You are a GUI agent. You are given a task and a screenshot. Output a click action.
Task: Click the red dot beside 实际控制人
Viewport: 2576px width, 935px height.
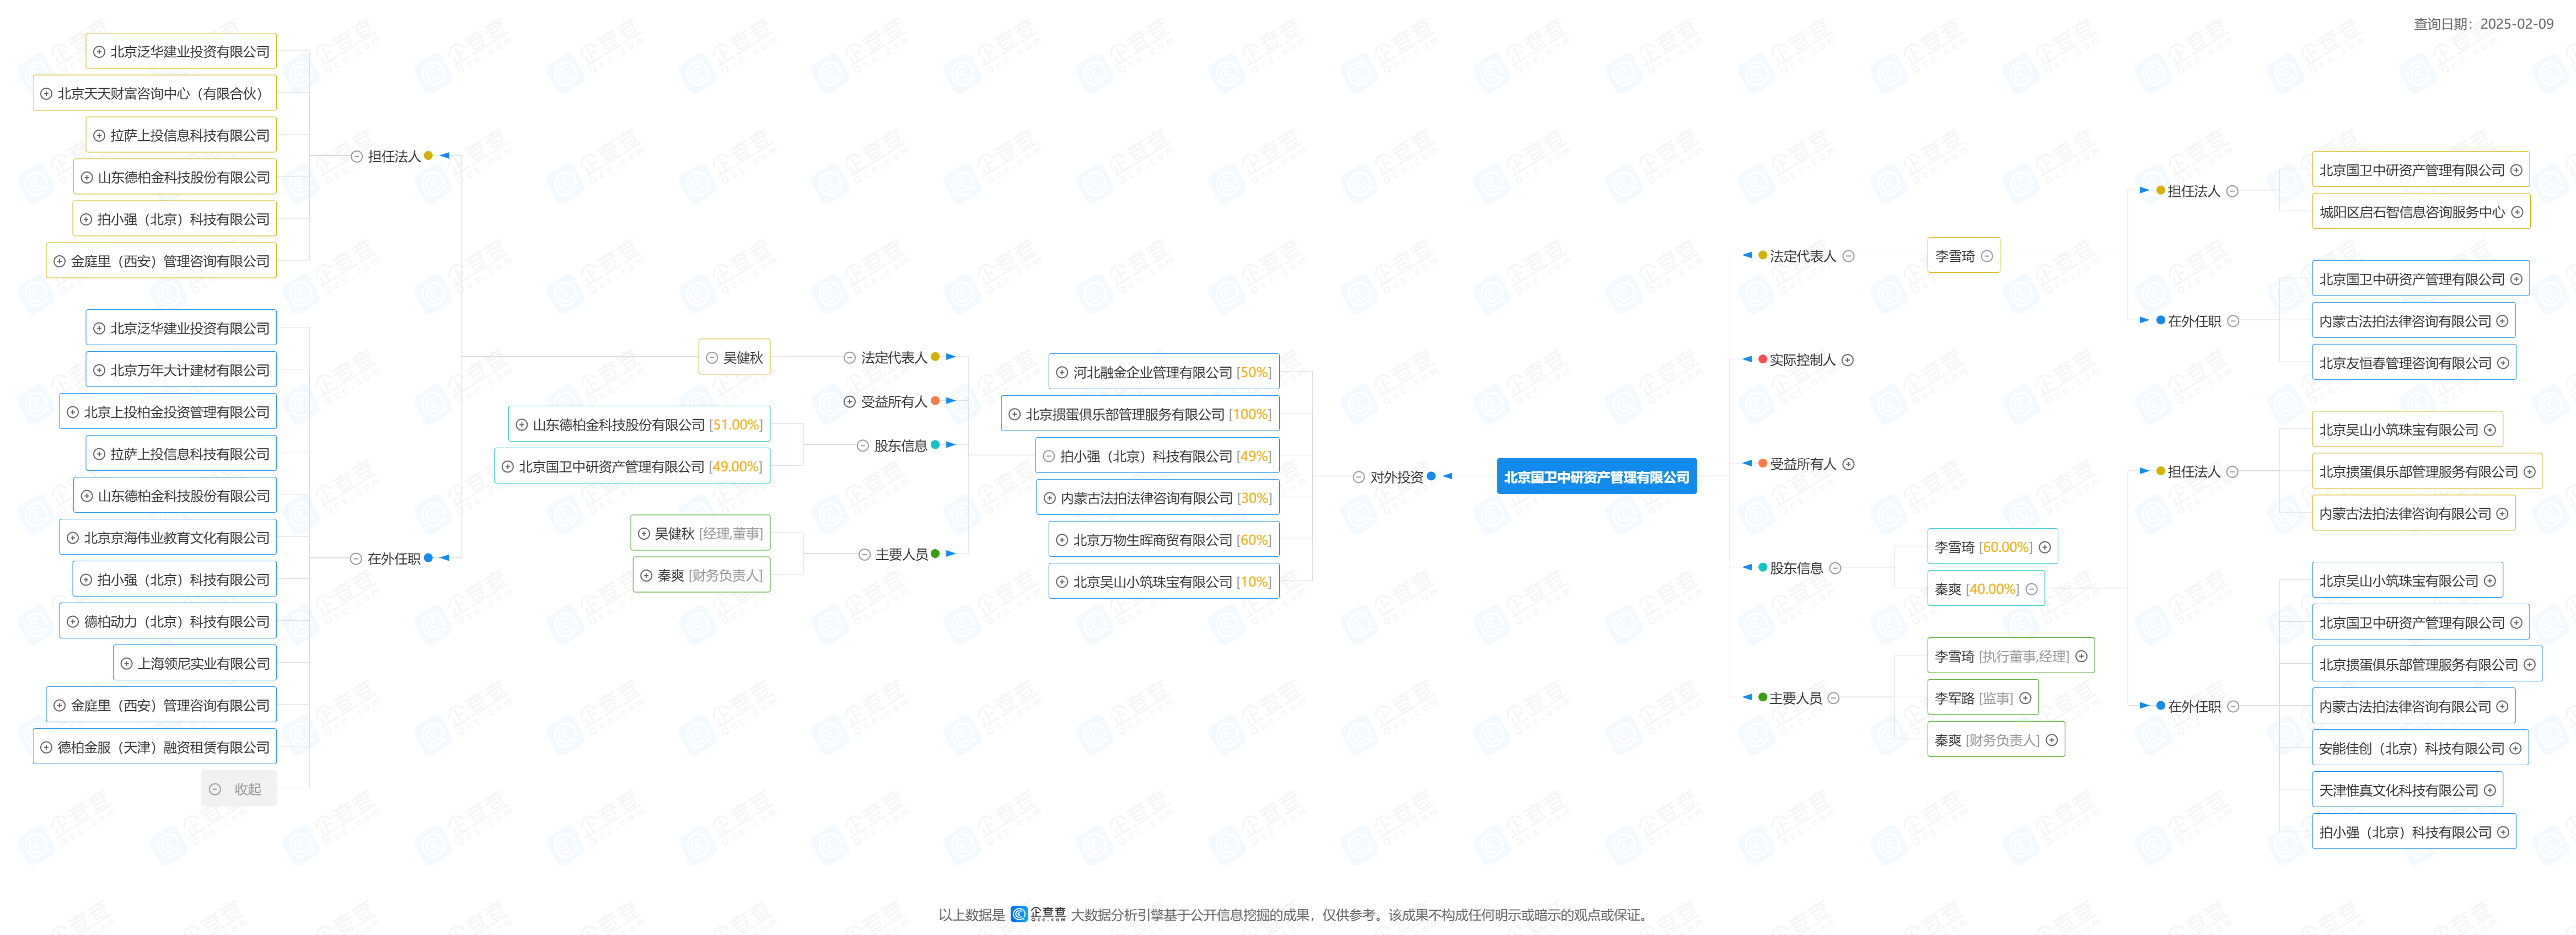(x=1762, y=359)
